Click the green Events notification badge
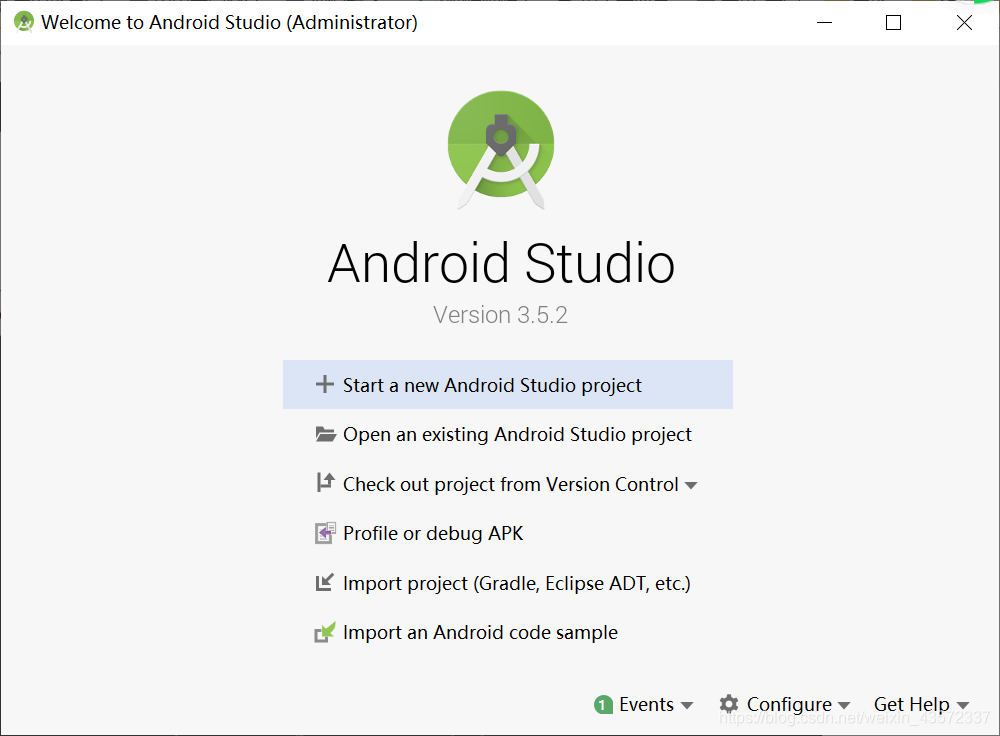1000x736 pixels. 603,705
